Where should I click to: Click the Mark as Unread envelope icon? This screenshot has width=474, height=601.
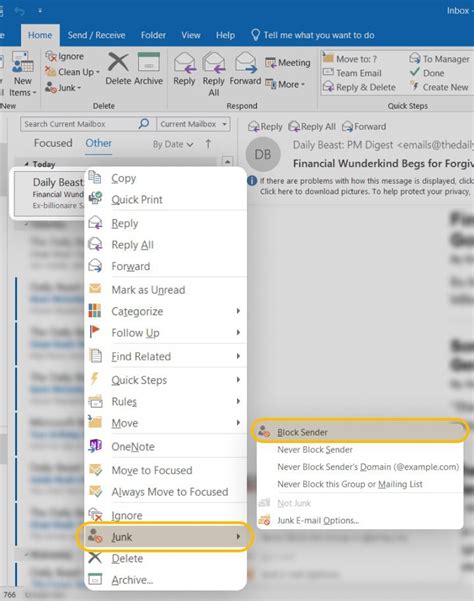click(x=95, y=288)
